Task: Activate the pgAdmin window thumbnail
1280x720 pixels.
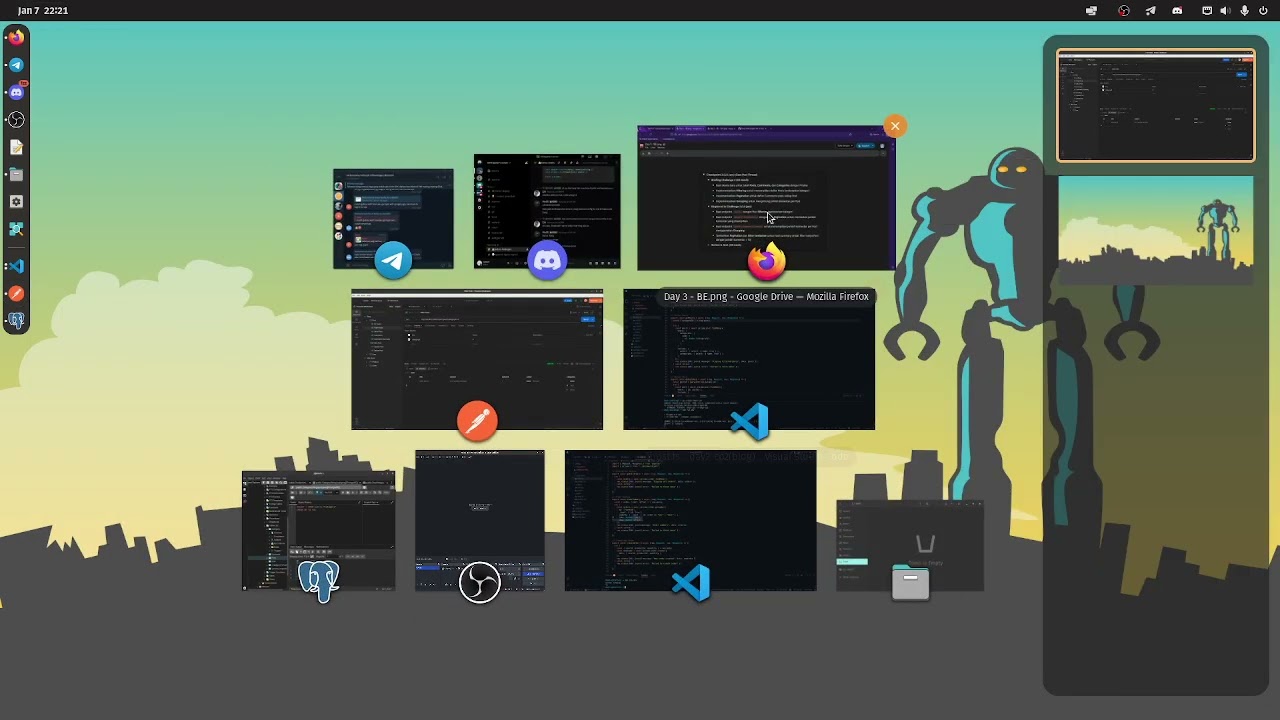Action: click(319, 530)
